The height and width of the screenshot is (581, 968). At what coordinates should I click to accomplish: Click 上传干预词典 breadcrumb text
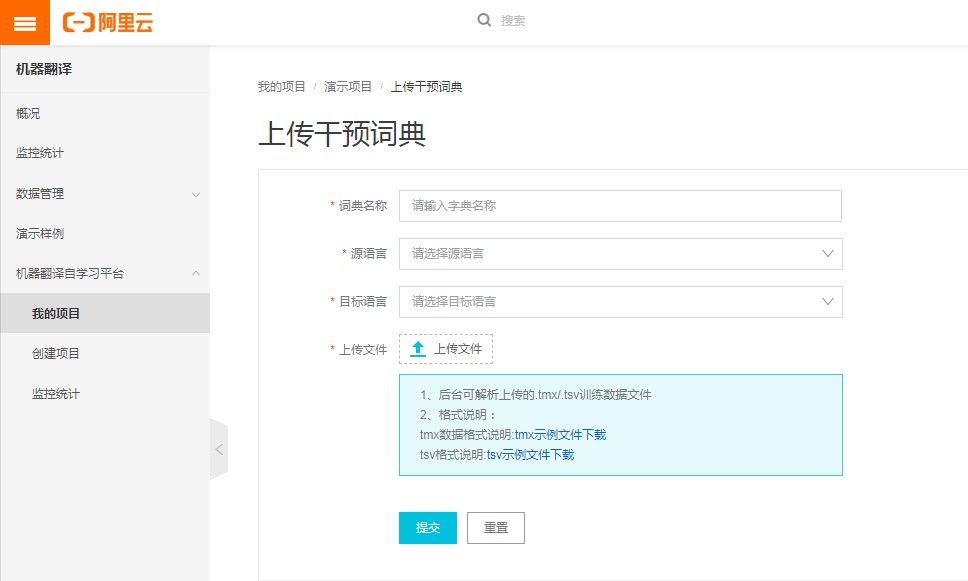427,86
